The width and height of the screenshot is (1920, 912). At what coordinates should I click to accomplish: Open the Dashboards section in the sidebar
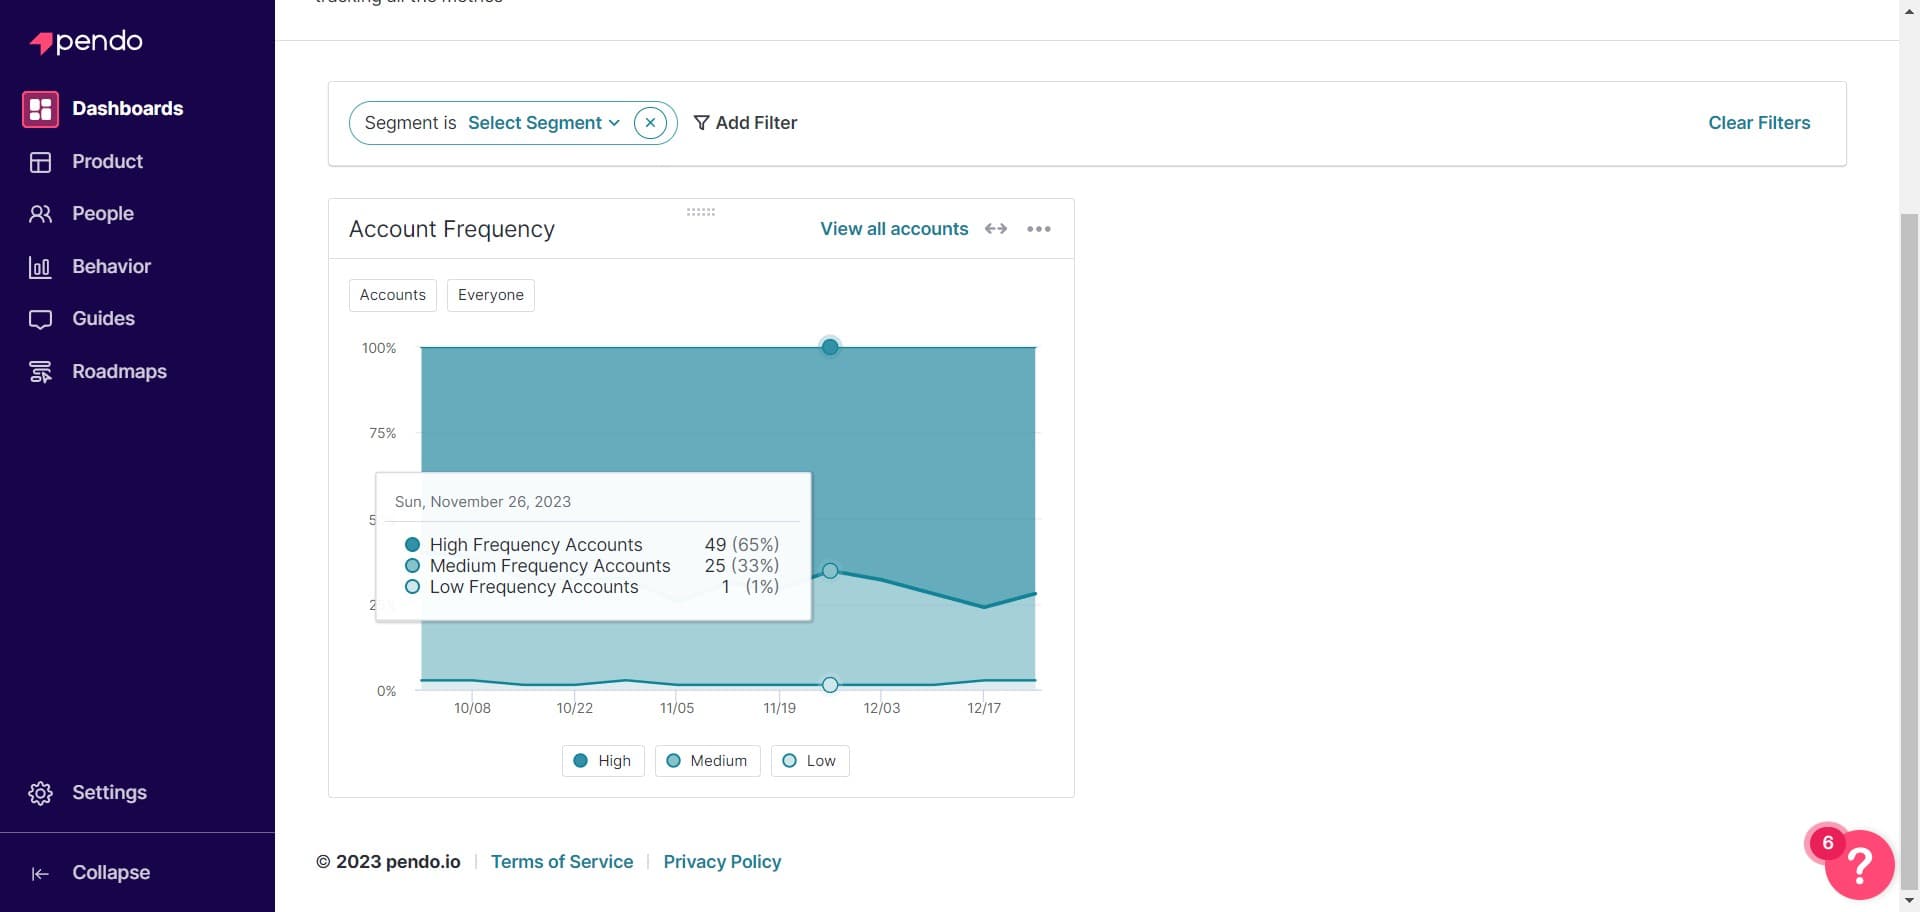(127, 108)
